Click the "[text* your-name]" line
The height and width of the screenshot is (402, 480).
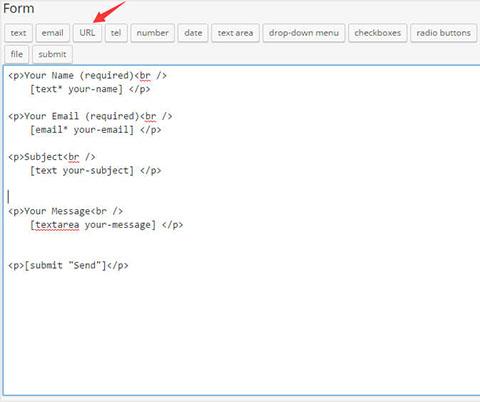click(90, 89)
